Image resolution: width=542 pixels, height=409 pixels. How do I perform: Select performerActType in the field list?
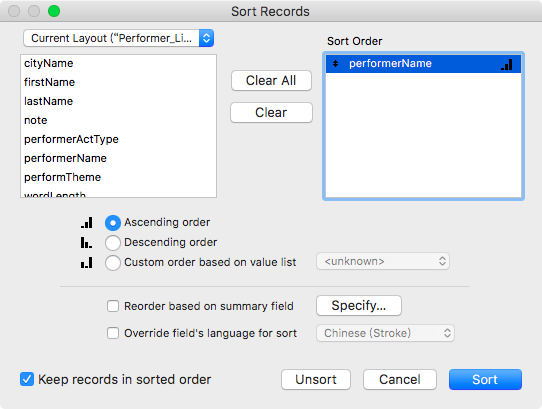119,139
